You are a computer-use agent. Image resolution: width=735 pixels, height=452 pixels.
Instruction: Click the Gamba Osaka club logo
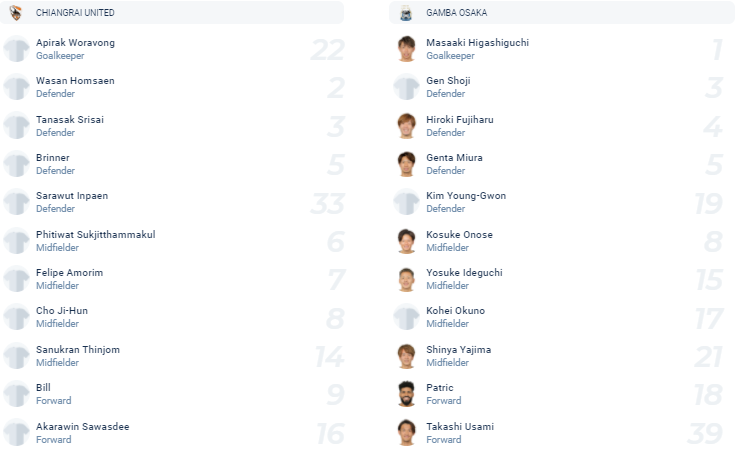coord(406,13)
